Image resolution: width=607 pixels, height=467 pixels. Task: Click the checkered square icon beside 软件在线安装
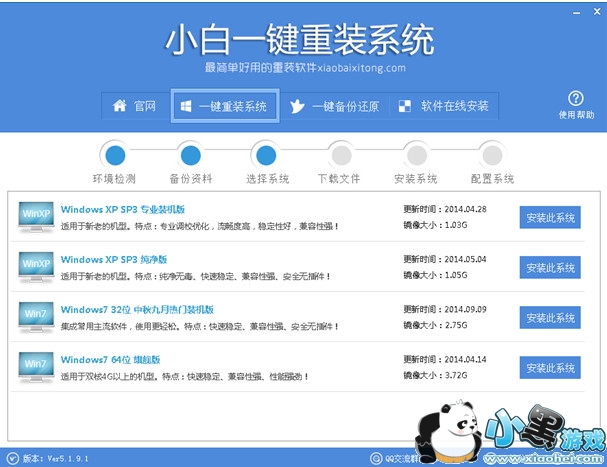pos(405,106)
